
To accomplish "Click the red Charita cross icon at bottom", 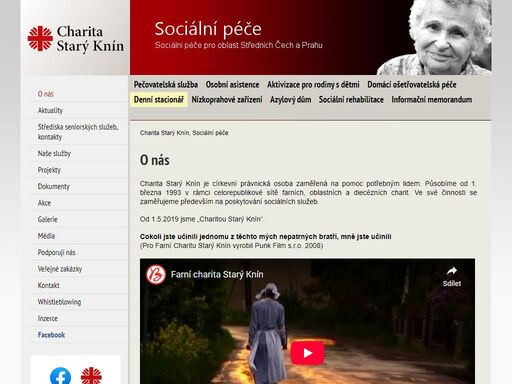I will [91, 376].
